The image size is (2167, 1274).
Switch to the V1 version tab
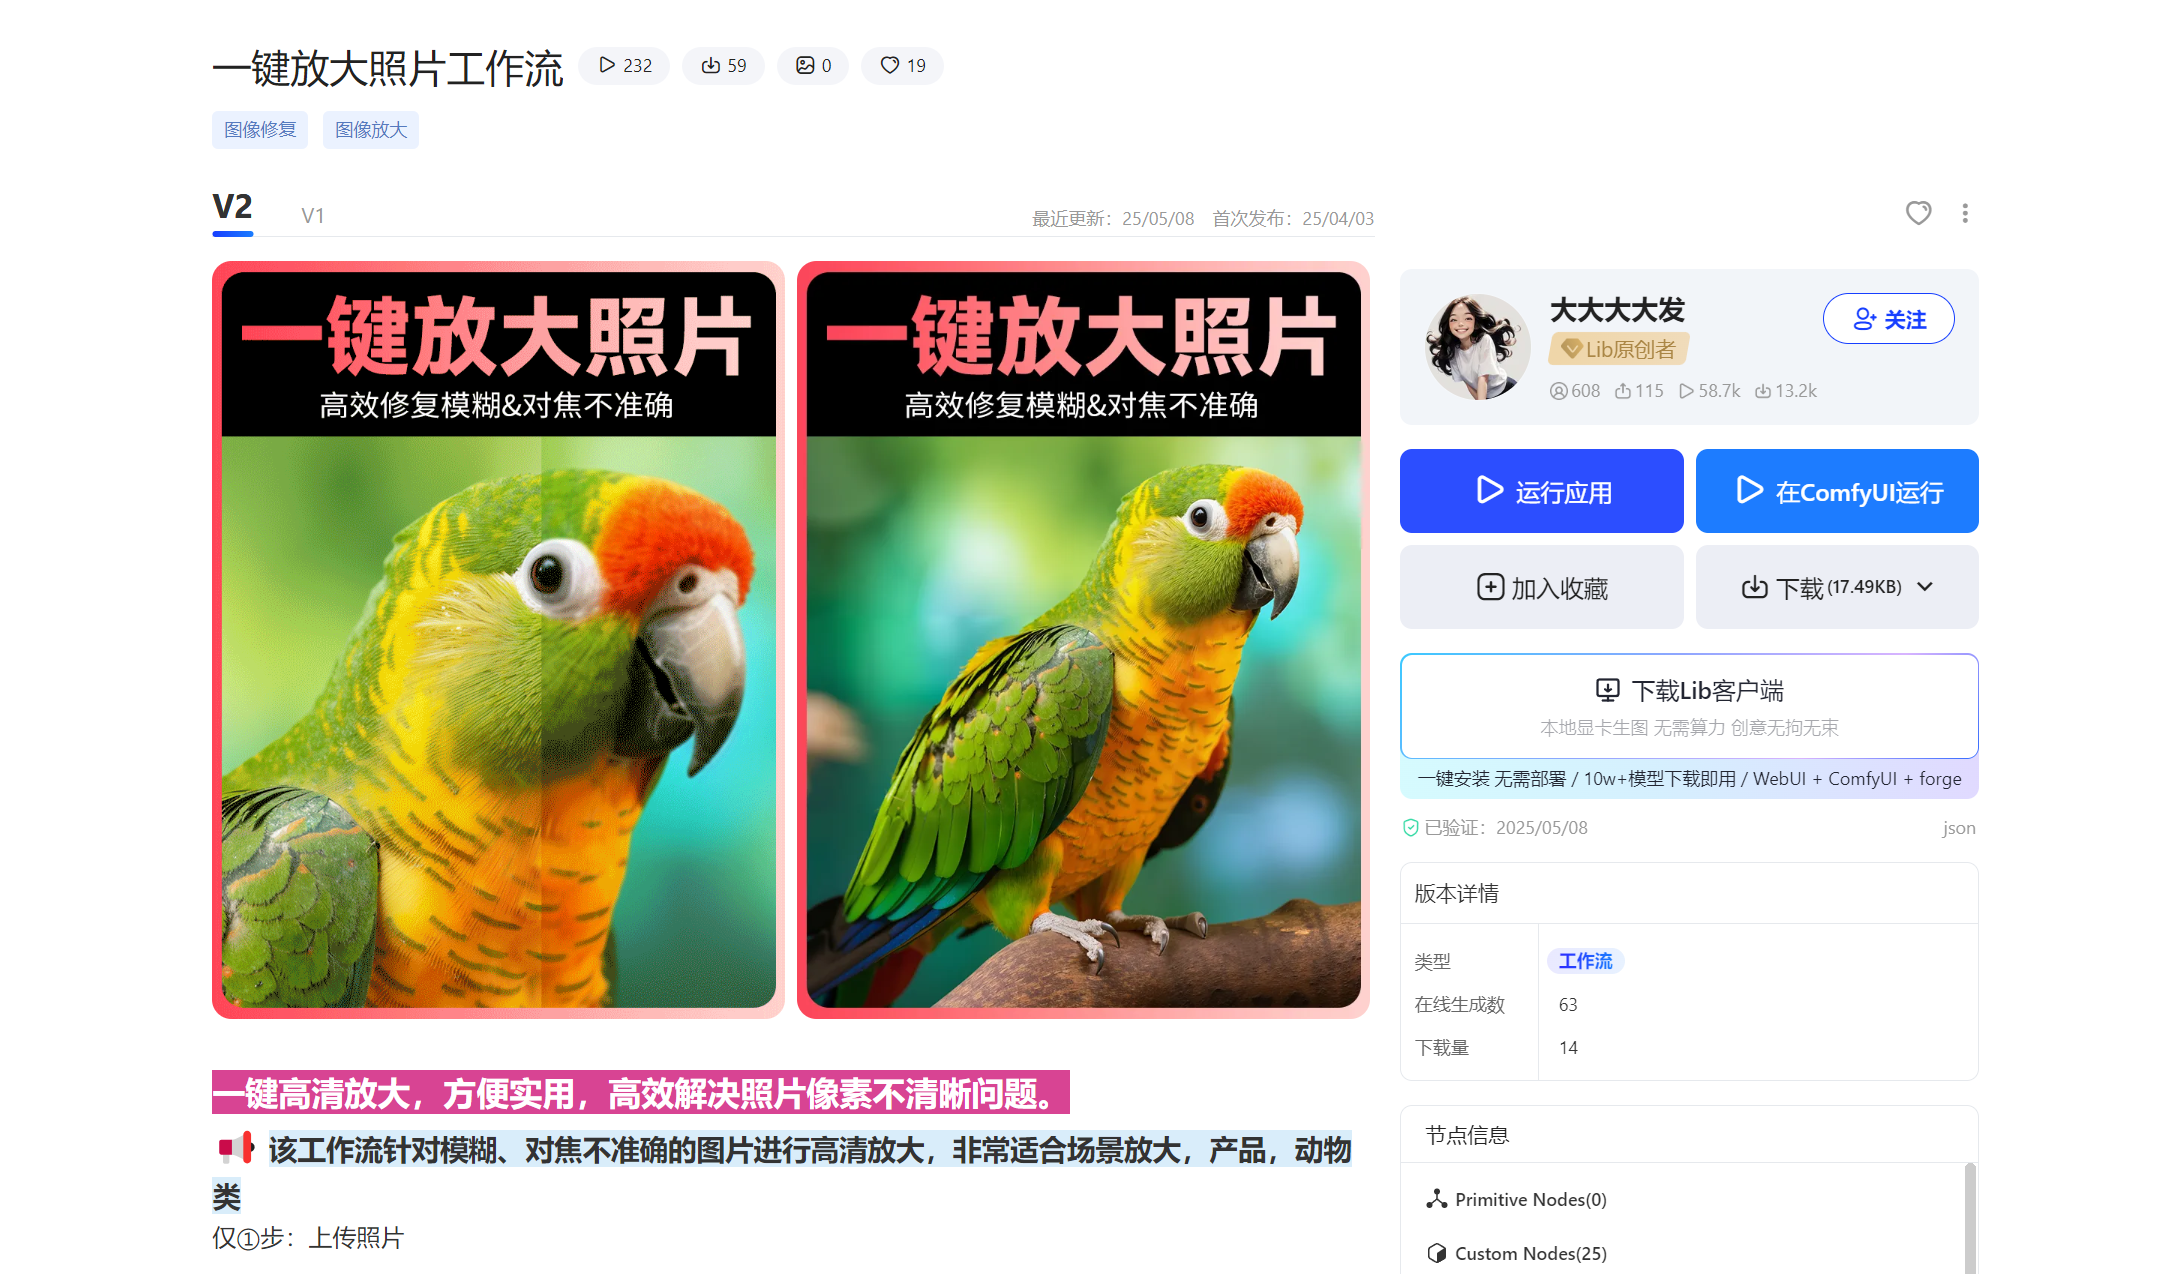(312, 215)
